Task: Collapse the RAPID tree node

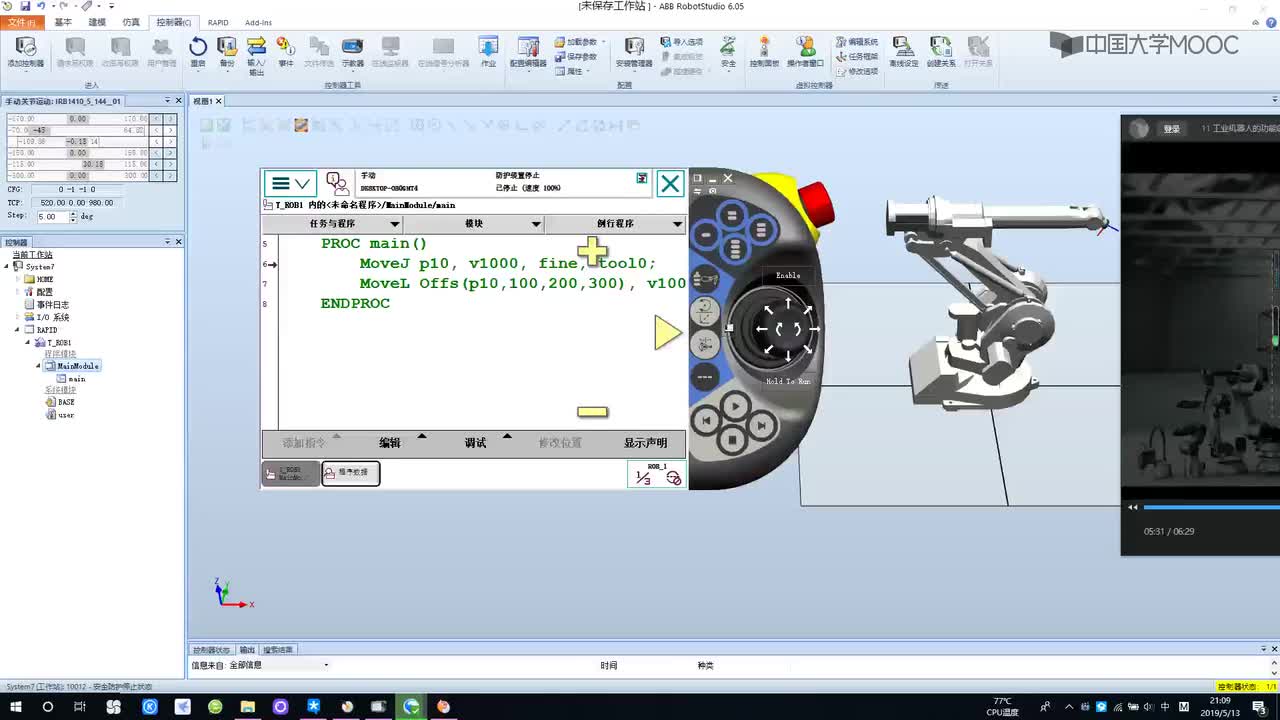Action: click(x=18, y=330)
